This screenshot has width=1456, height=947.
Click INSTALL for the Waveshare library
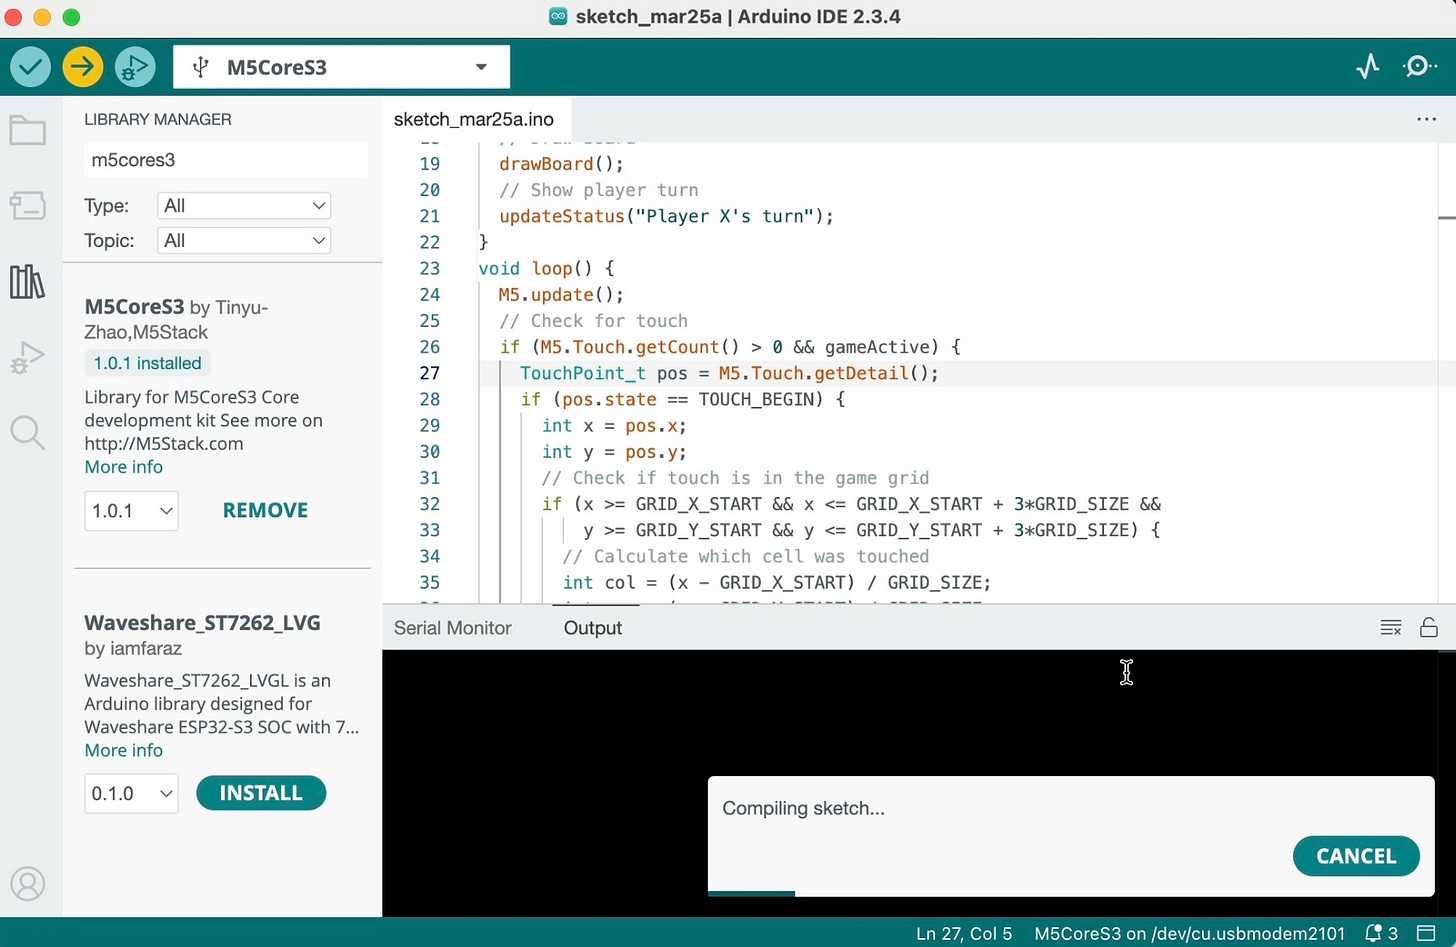[261, 793]
